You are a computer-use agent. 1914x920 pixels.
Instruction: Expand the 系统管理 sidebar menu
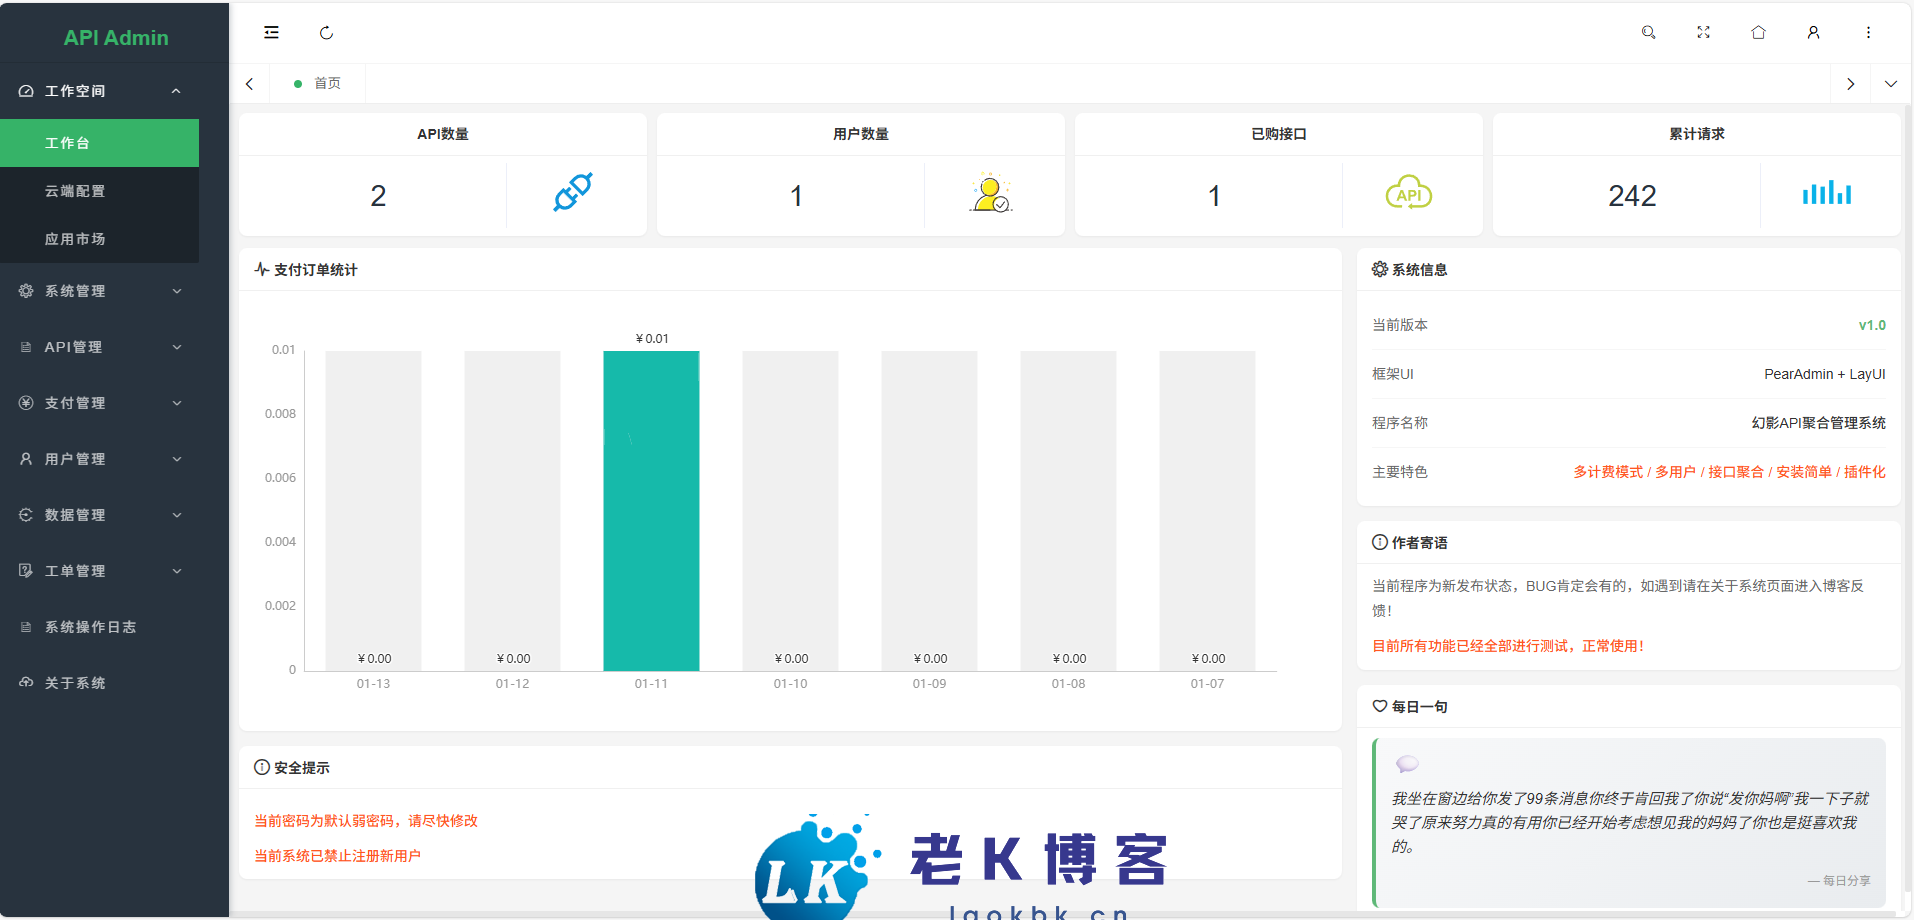[100, 291]
